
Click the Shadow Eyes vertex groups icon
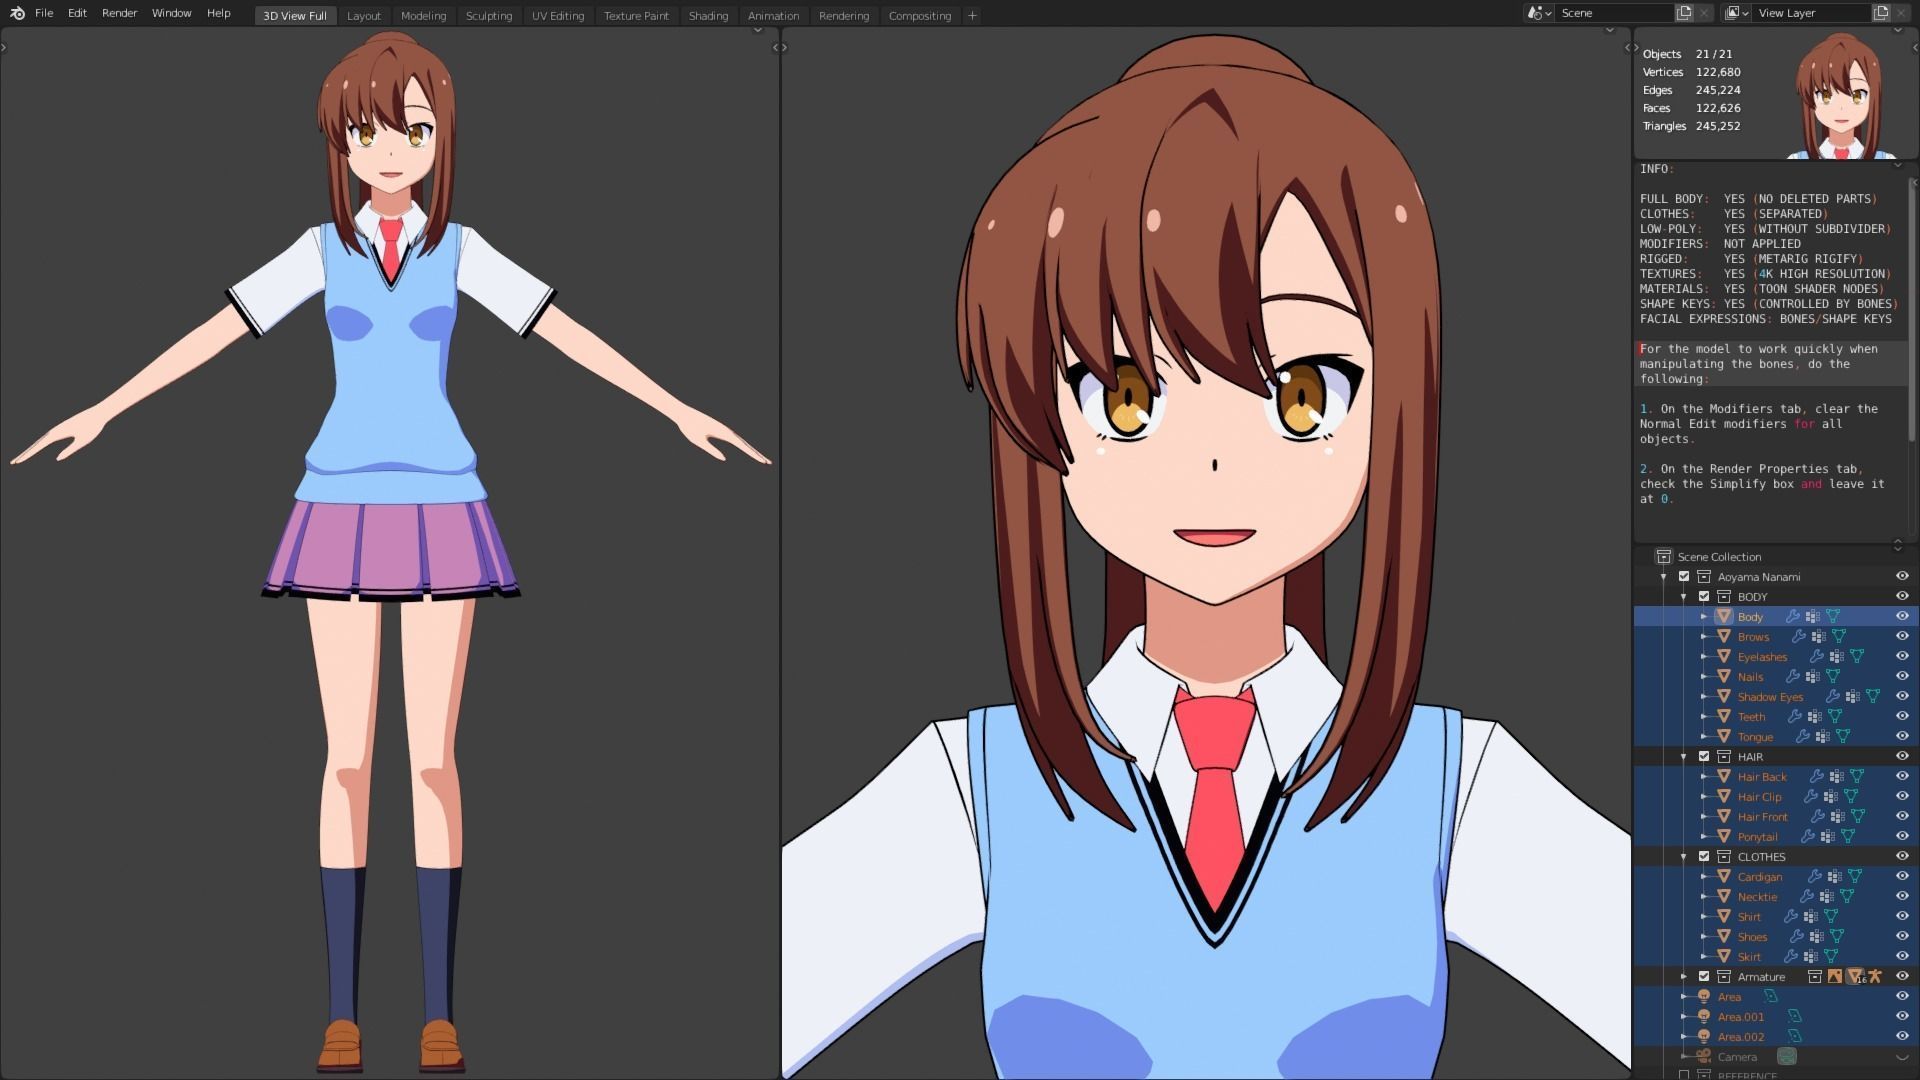coord(1852,697)
